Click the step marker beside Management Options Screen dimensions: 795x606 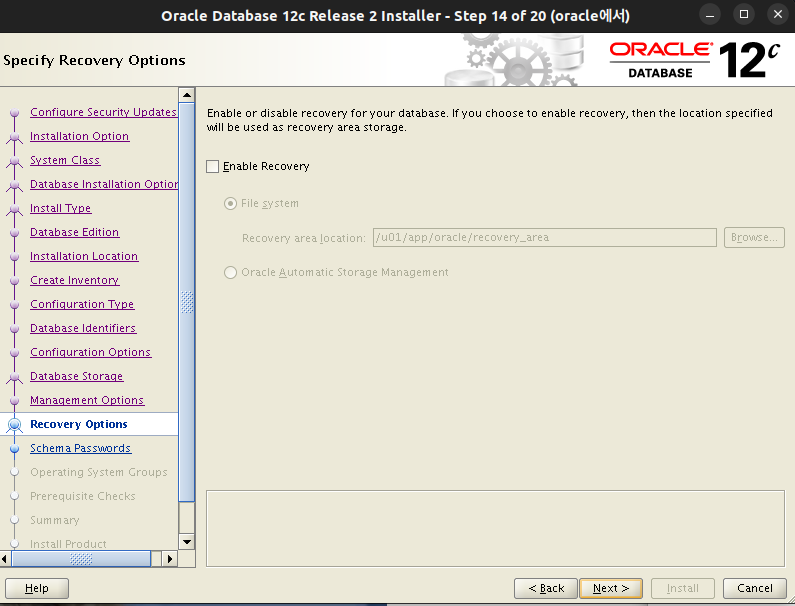(x=15, y=401)
